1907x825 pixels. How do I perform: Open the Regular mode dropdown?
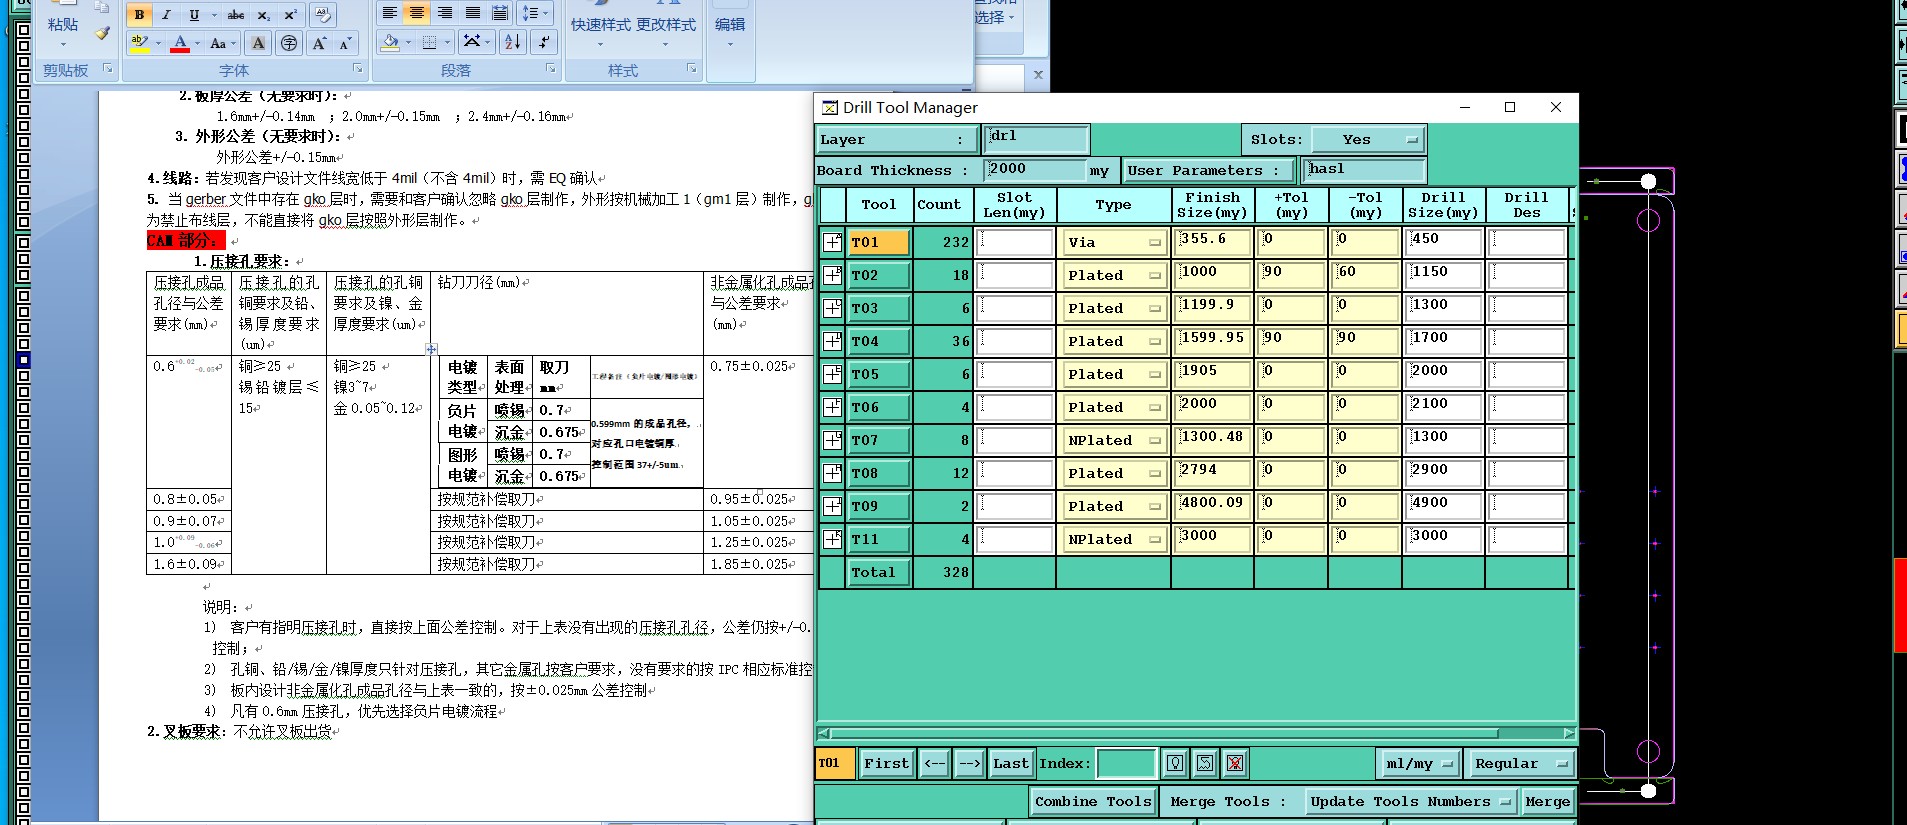click(1521, 763)
